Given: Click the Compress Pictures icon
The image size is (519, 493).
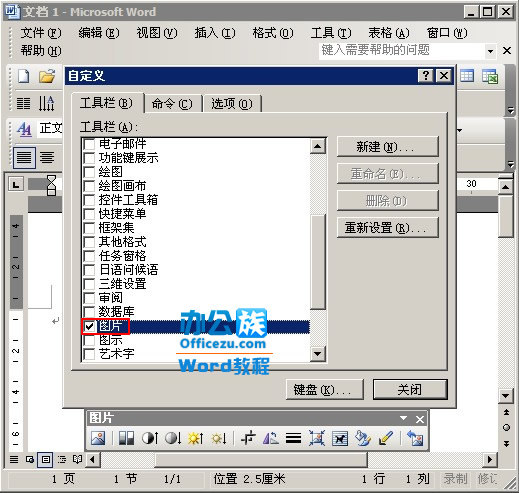Looking at the screenshot, I should (316, 438).
